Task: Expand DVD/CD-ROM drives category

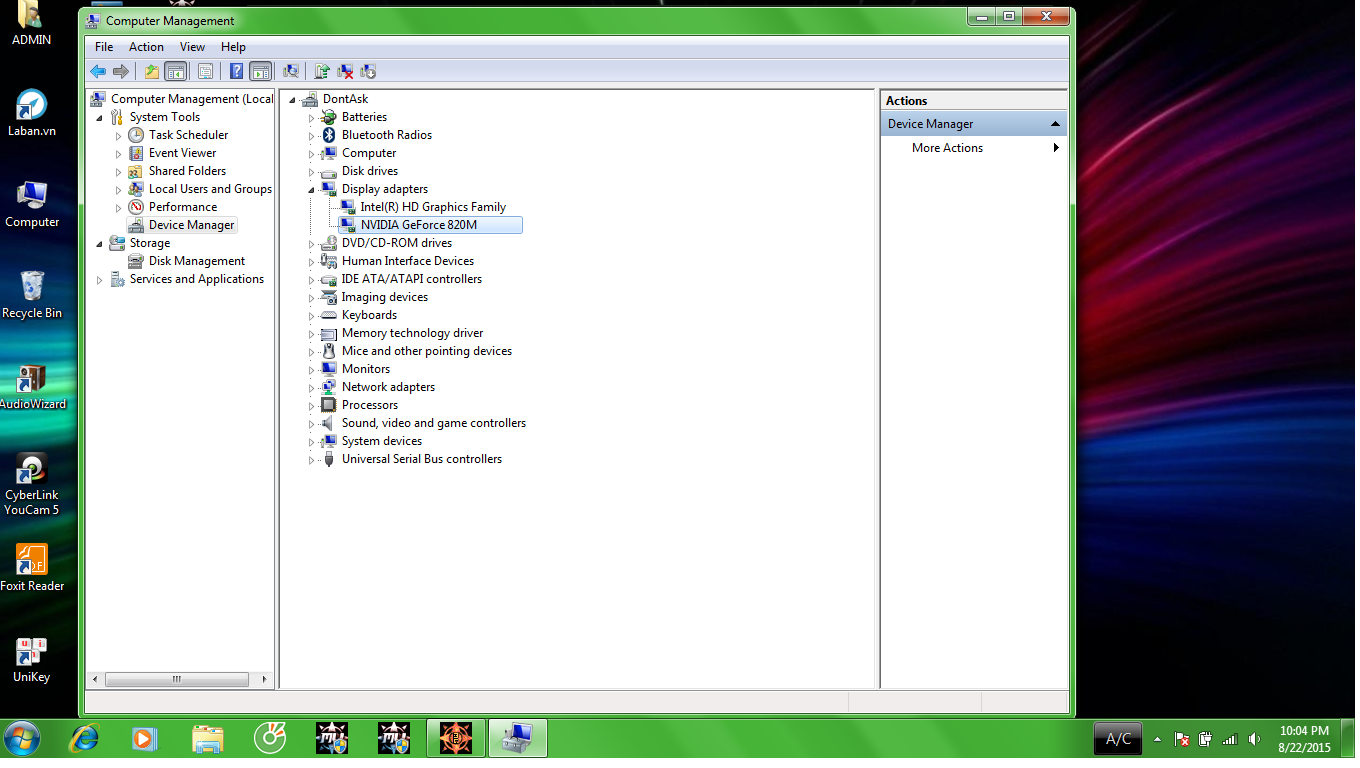Action: (311, 243)
